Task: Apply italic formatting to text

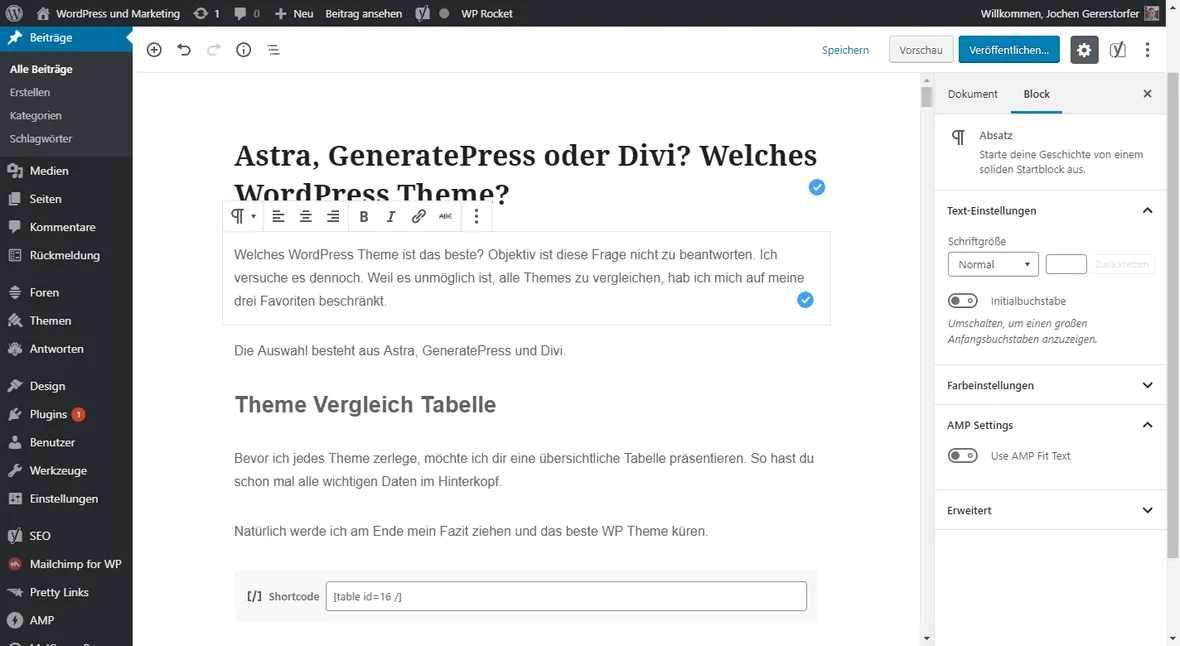Action: [391, 217]
